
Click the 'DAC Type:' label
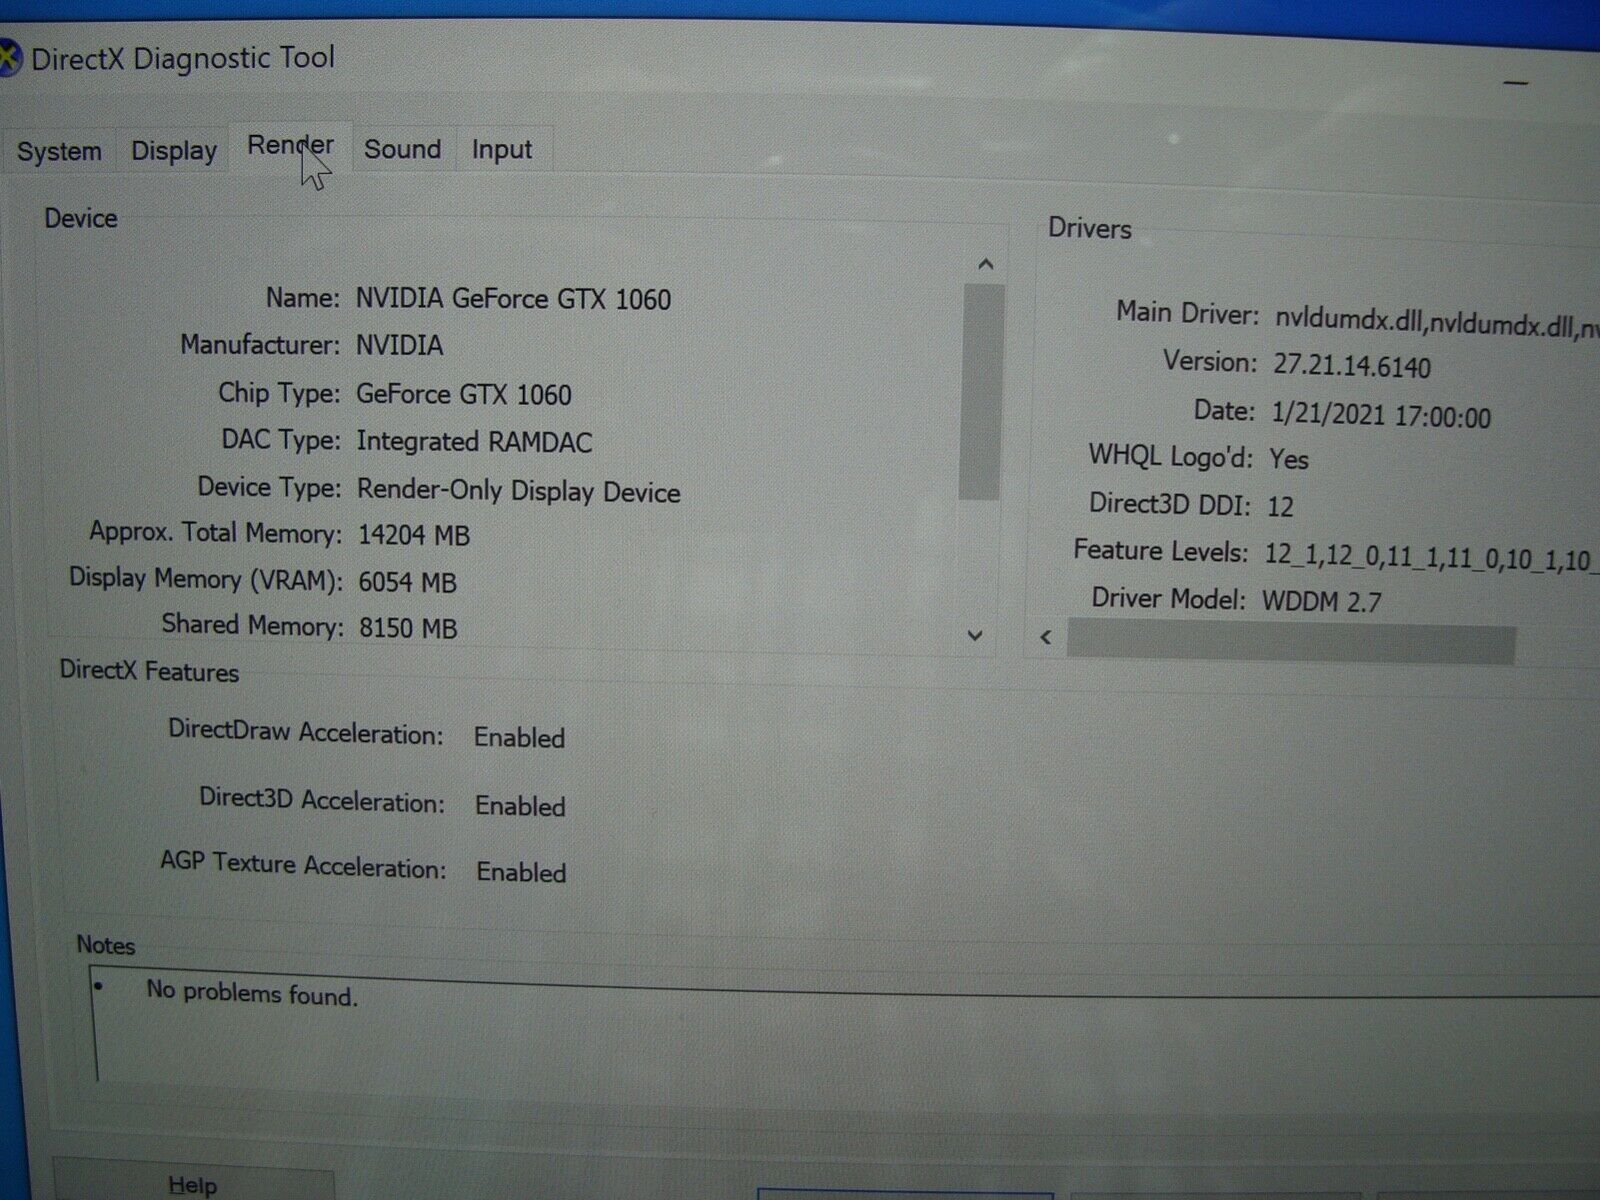[x=281, y=440]
